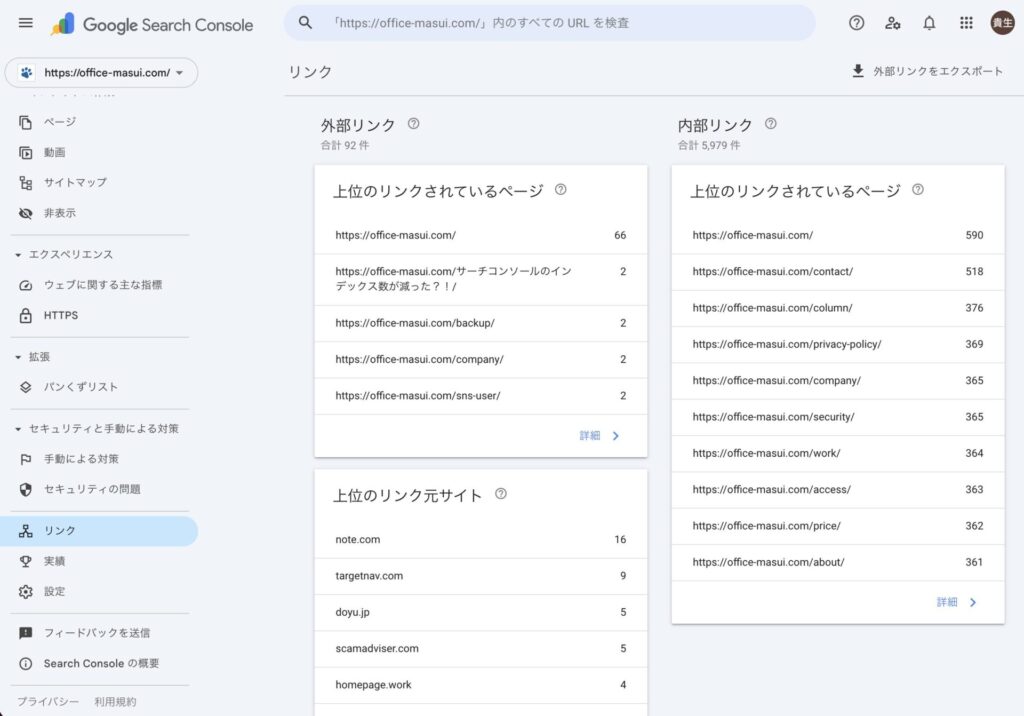Click help icon beside 上位のリンク元サイト
1024x716 pixels.
click(x=501, y=494)
